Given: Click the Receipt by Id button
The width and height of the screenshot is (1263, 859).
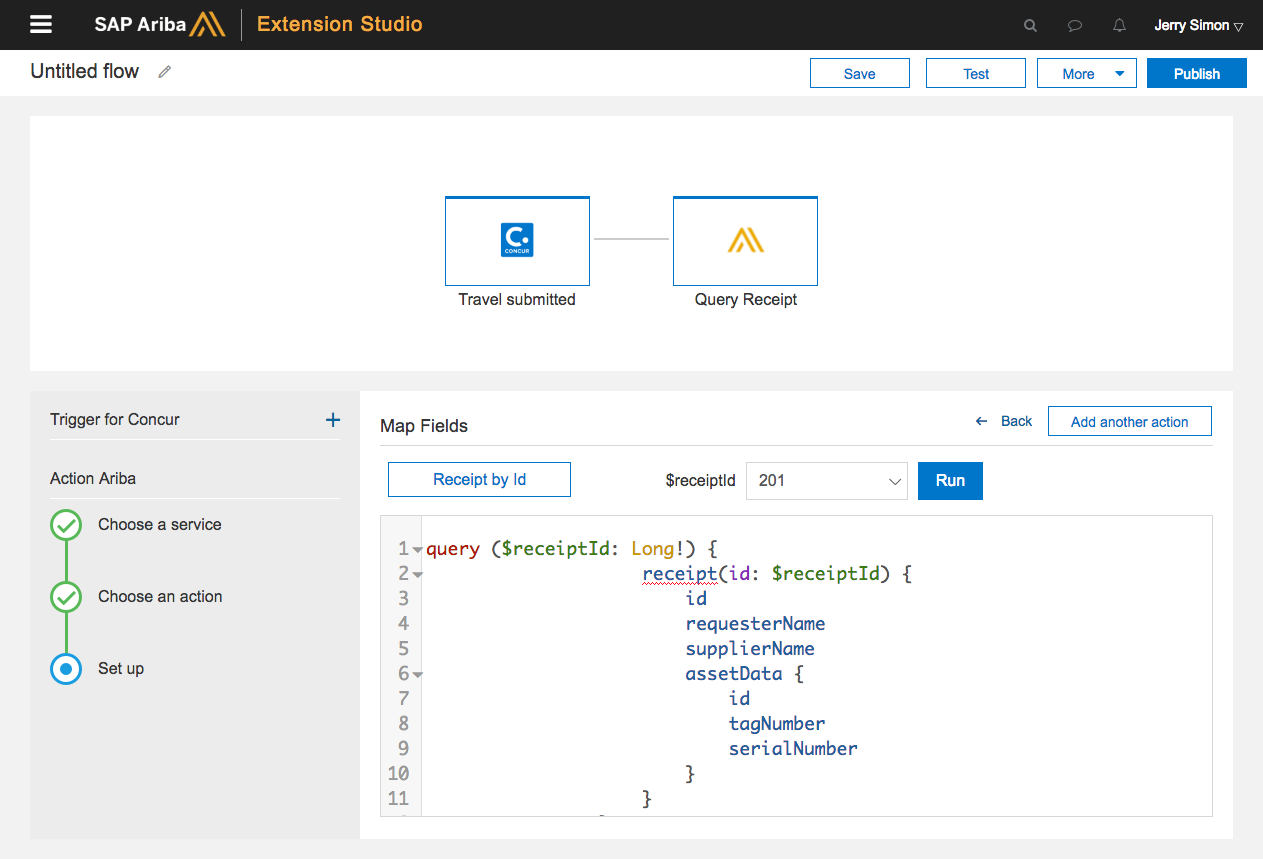Looking at the screenshot, I should [x=479, y=479].
